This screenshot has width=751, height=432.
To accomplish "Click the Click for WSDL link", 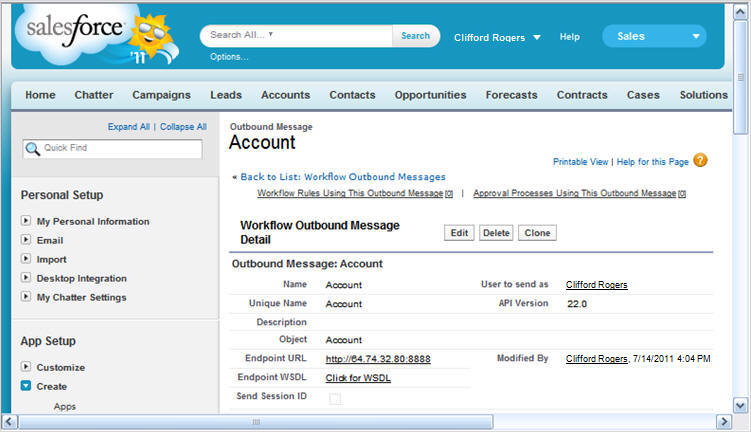I will click(x=358, y=378).
